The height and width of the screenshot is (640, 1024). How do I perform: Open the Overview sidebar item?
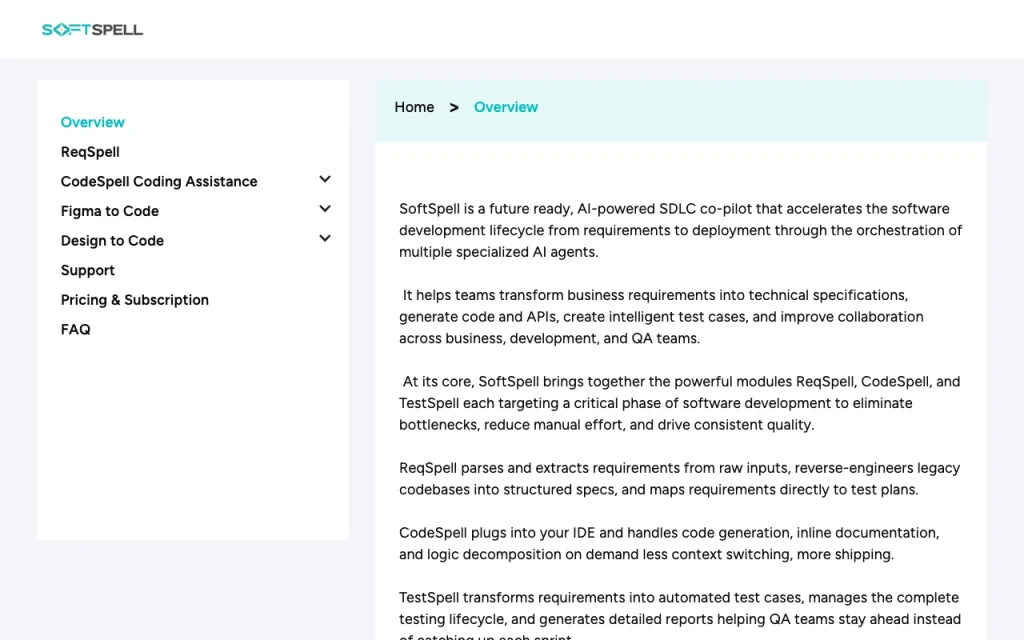pos(92,122)
